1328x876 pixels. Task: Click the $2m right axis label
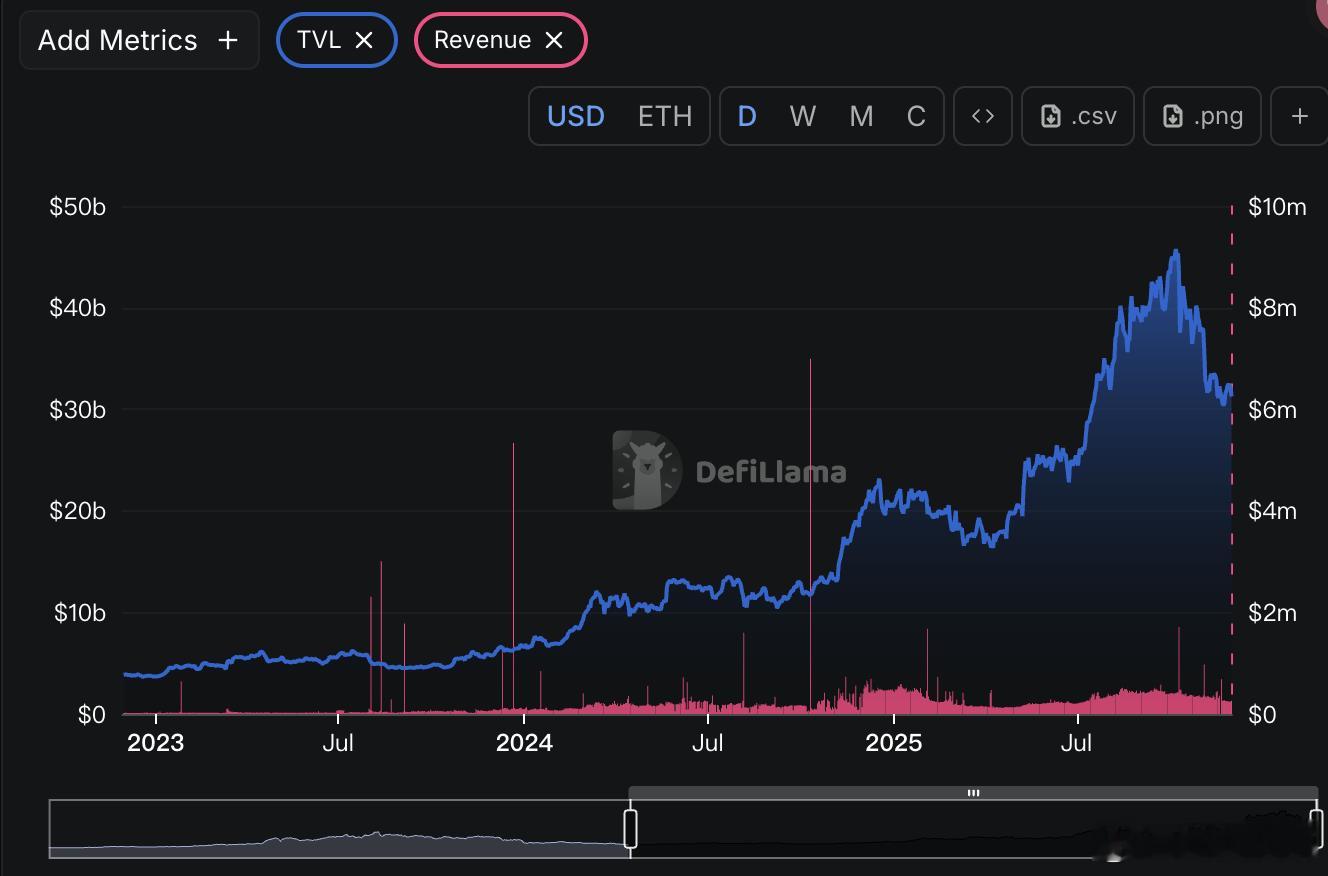1272,613
